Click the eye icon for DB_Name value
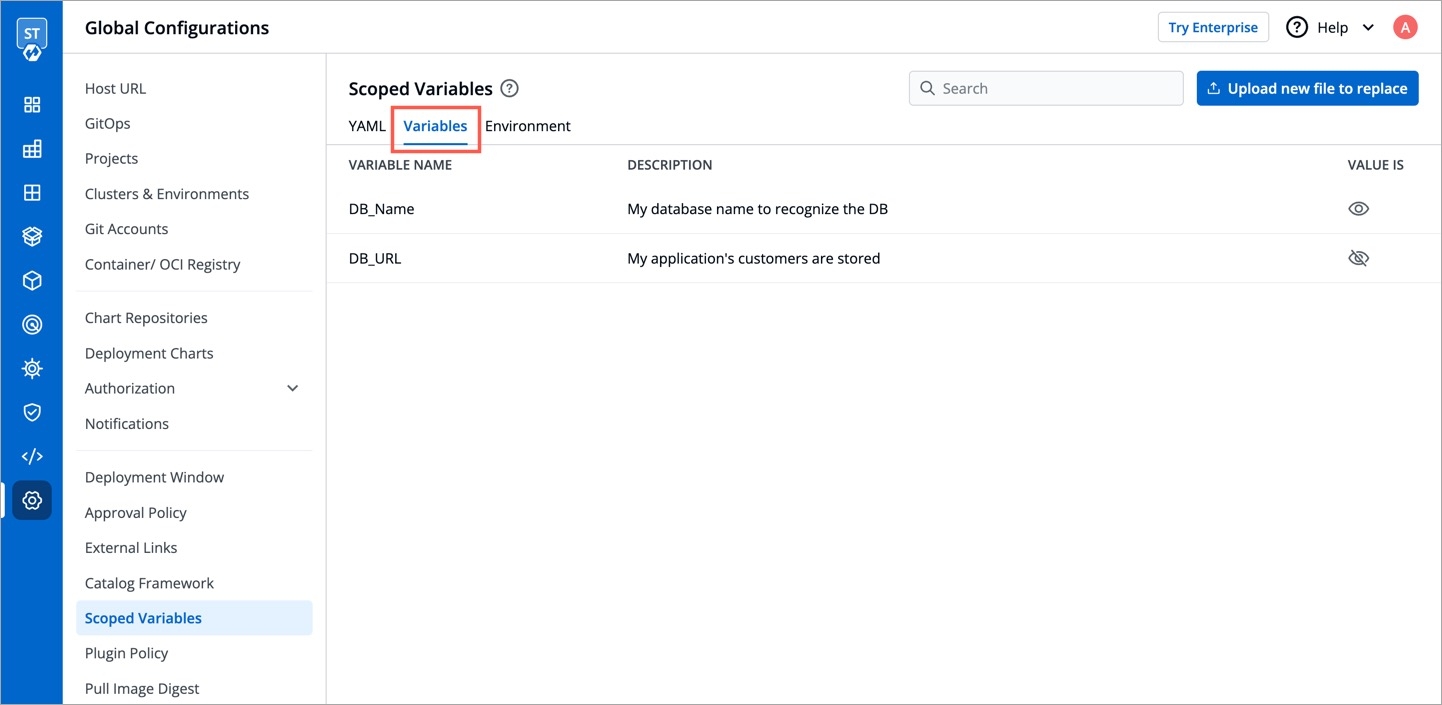 [x=1357, y=209]
